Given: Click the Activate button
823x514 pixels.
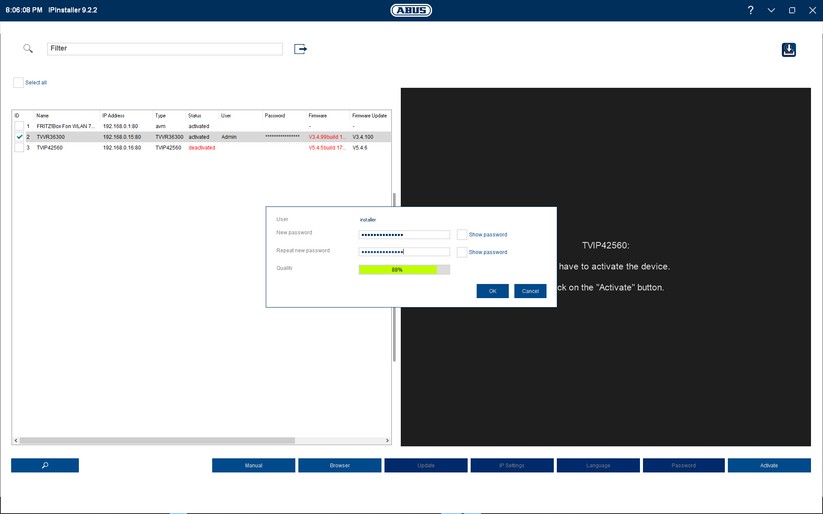Looking at the screenshot, I should [768, 465].
